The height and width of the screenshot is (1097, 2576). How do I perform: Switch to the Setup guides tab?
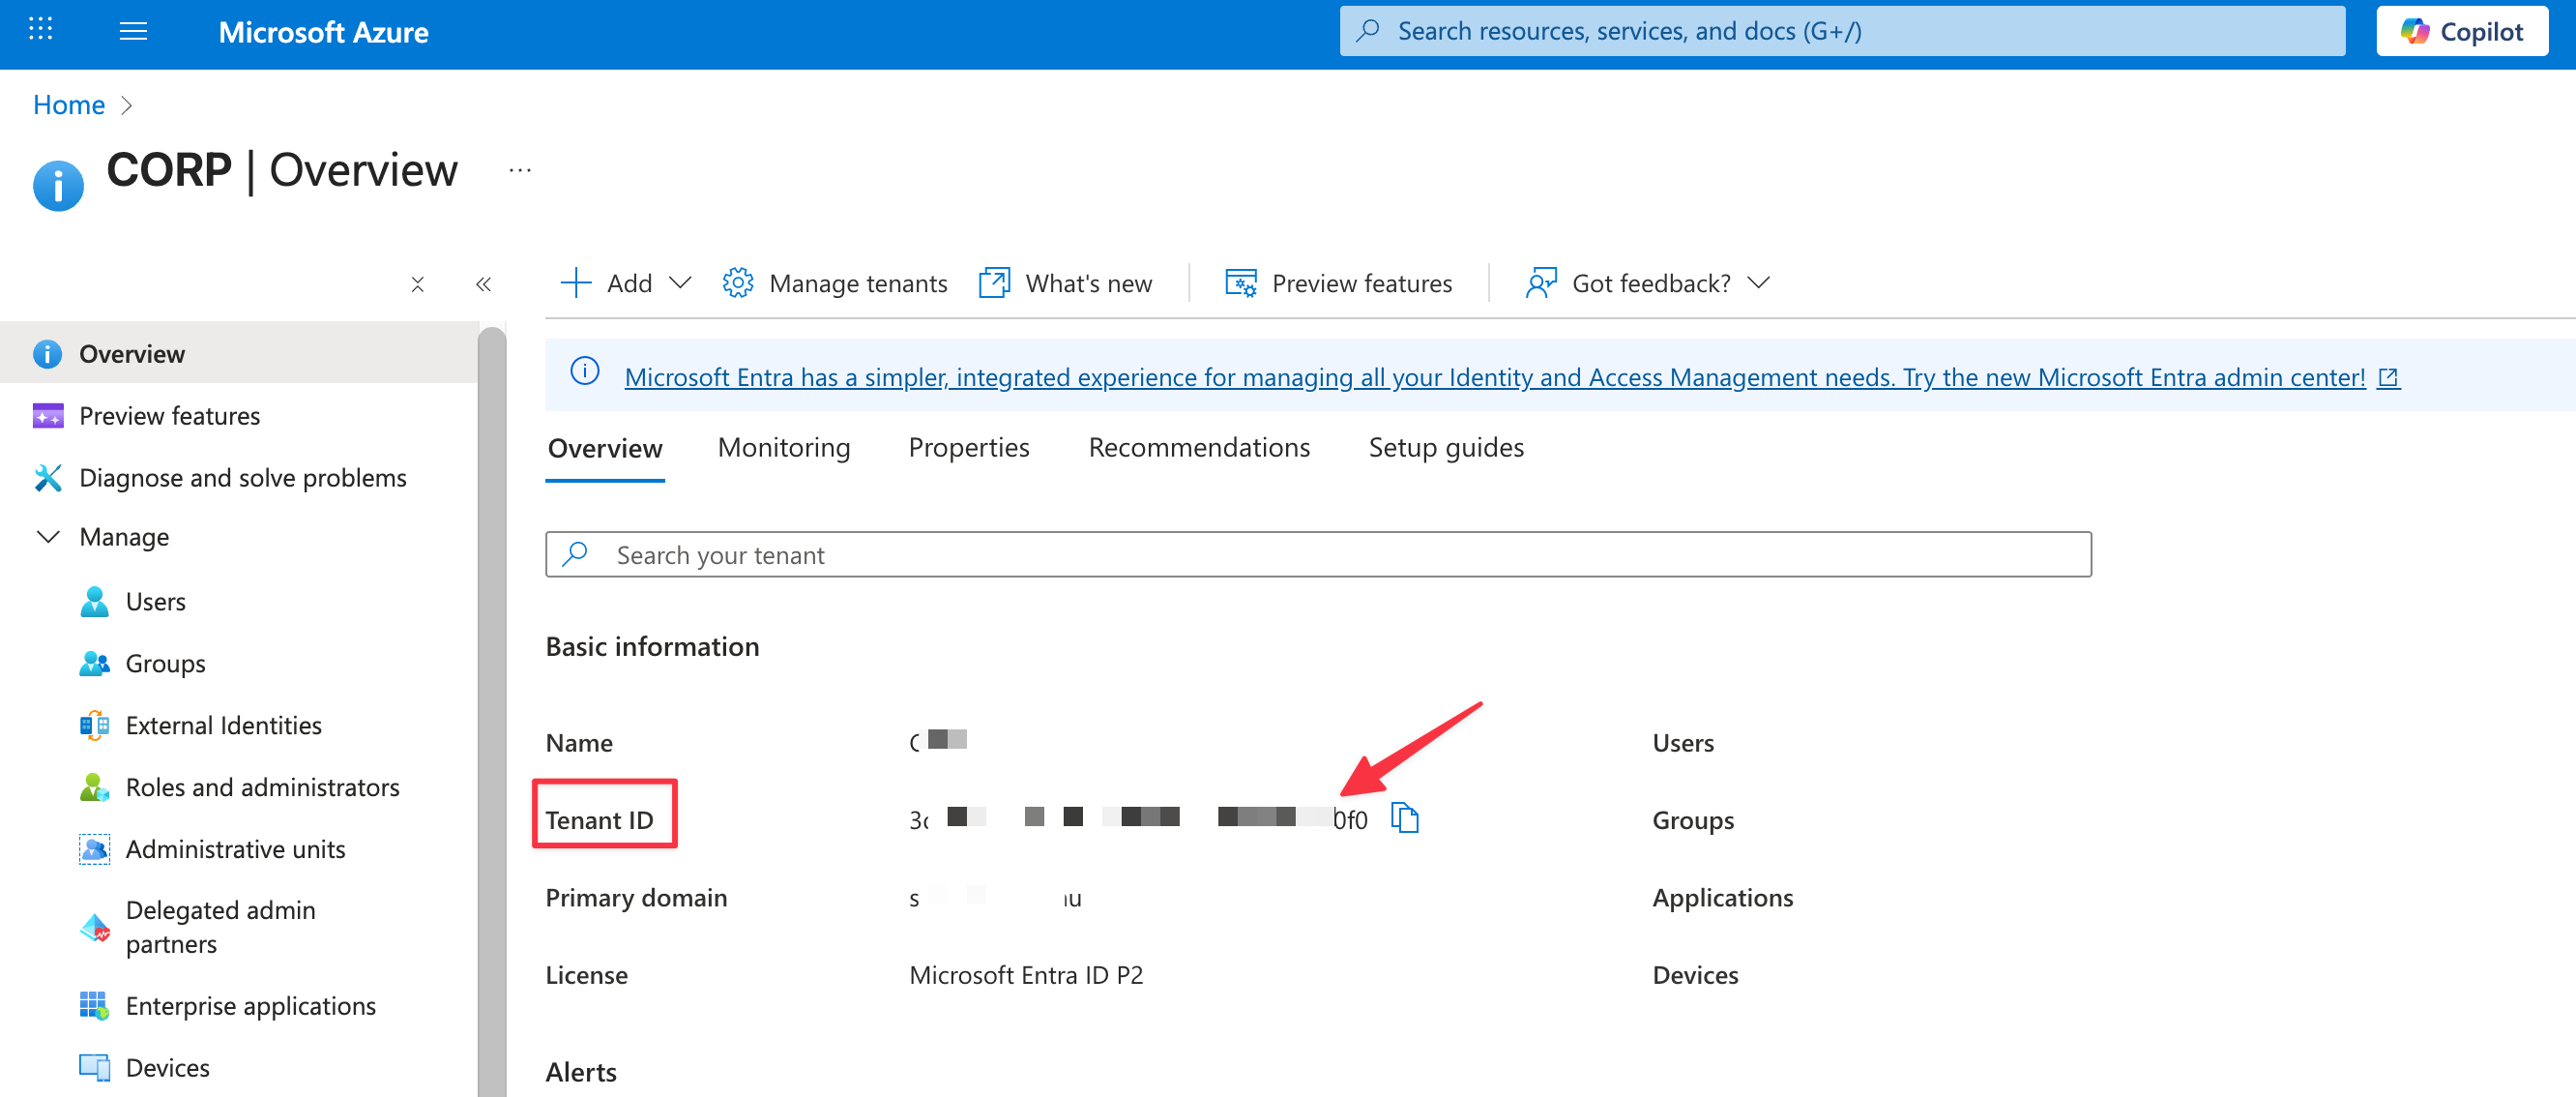click(1446, 447)
